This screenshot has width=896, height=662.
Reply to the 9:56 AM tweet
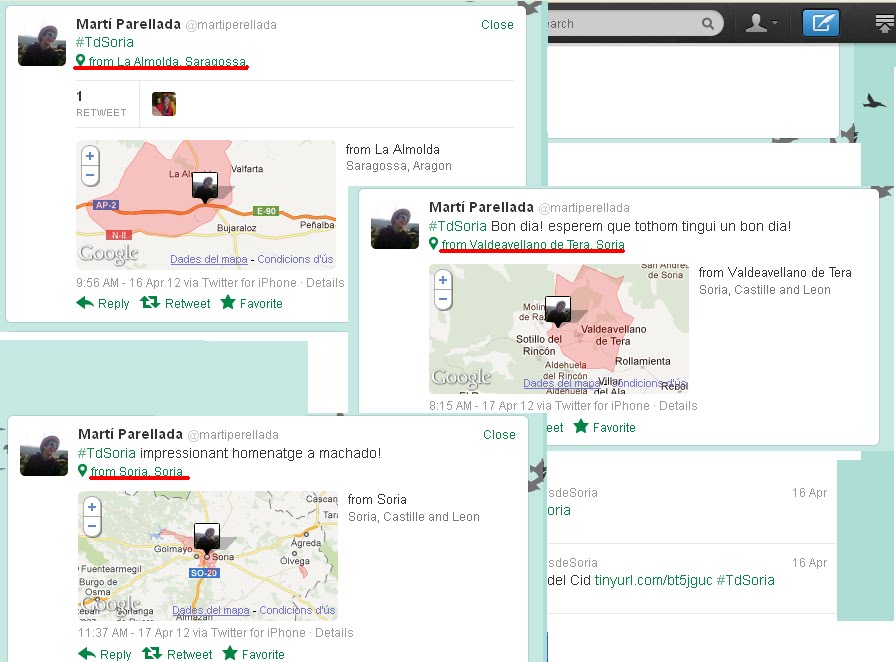click(x=103, y=303)
